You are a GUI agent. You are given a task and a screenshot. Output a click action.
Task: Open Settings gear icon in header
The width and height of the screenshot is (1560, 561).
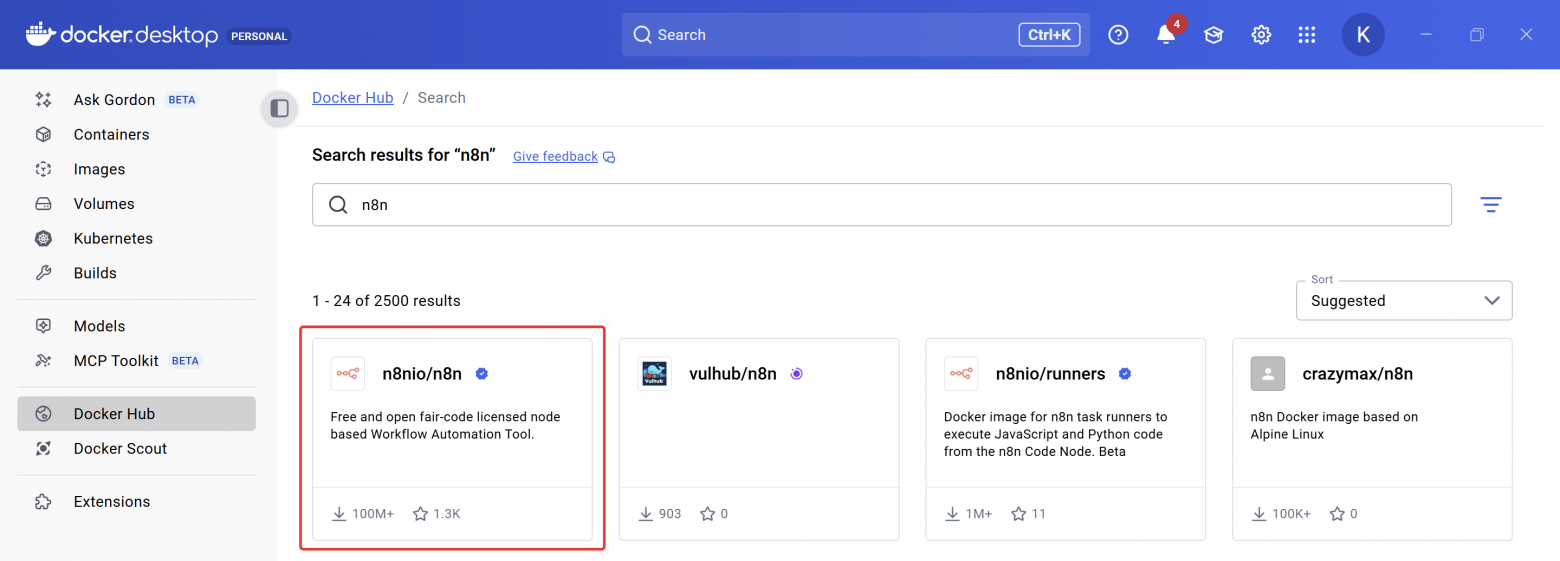pos(1261,35)
